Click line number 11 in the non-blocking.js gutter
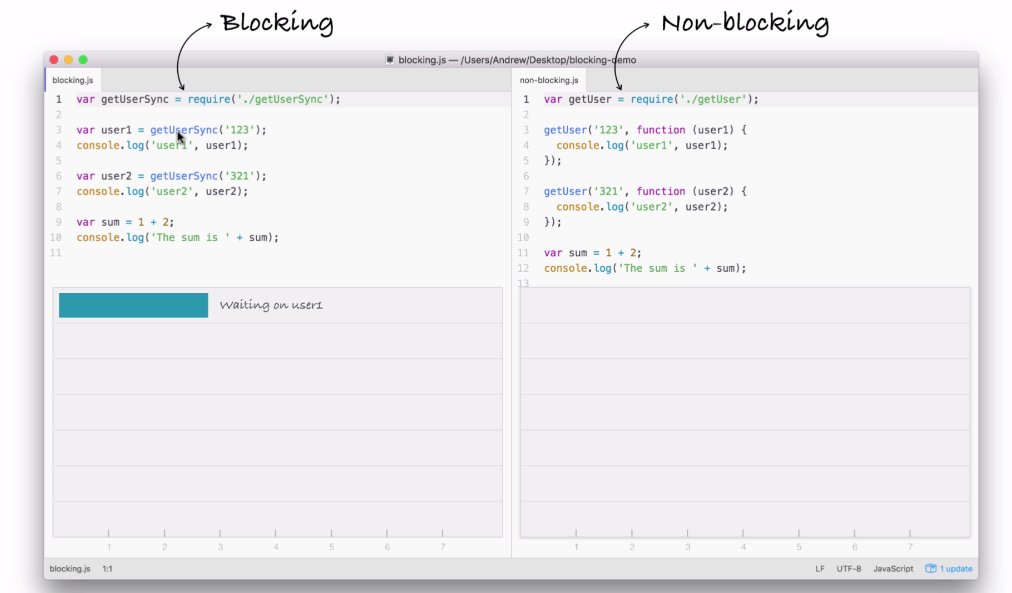1012x593 pixels. [x=523, y=253]
